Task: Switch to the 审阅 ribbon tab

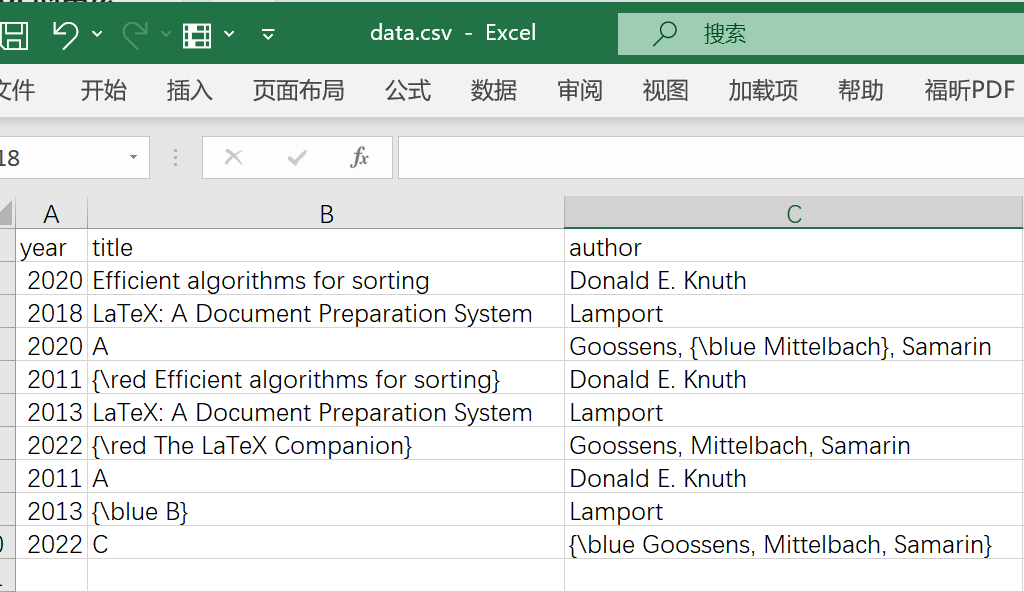Action: [580, 90]
